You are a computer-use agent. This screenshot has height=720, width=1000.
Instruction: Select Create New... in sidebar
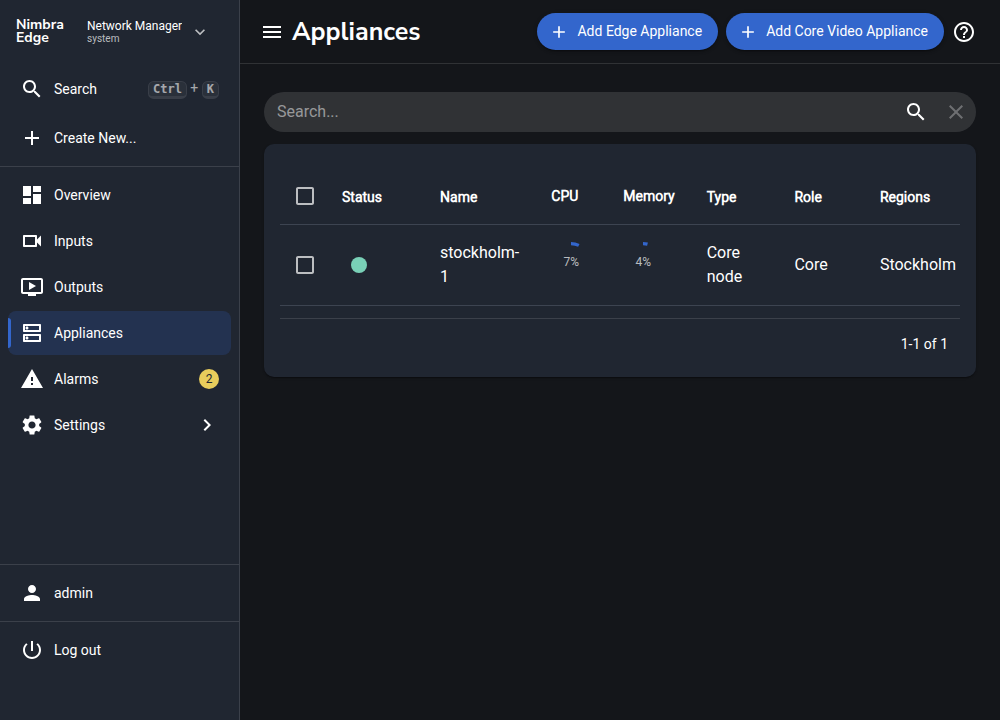(x=119, y=138)
